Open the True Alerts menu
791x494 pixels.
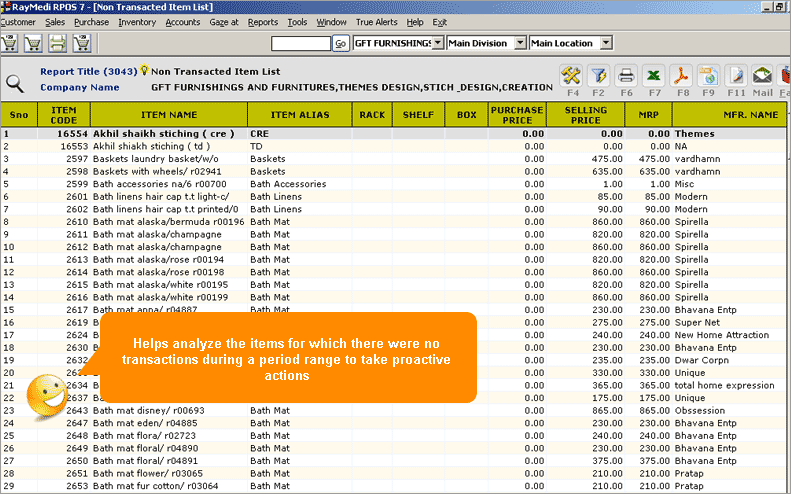pyautogui.click(x=376, y=22)
